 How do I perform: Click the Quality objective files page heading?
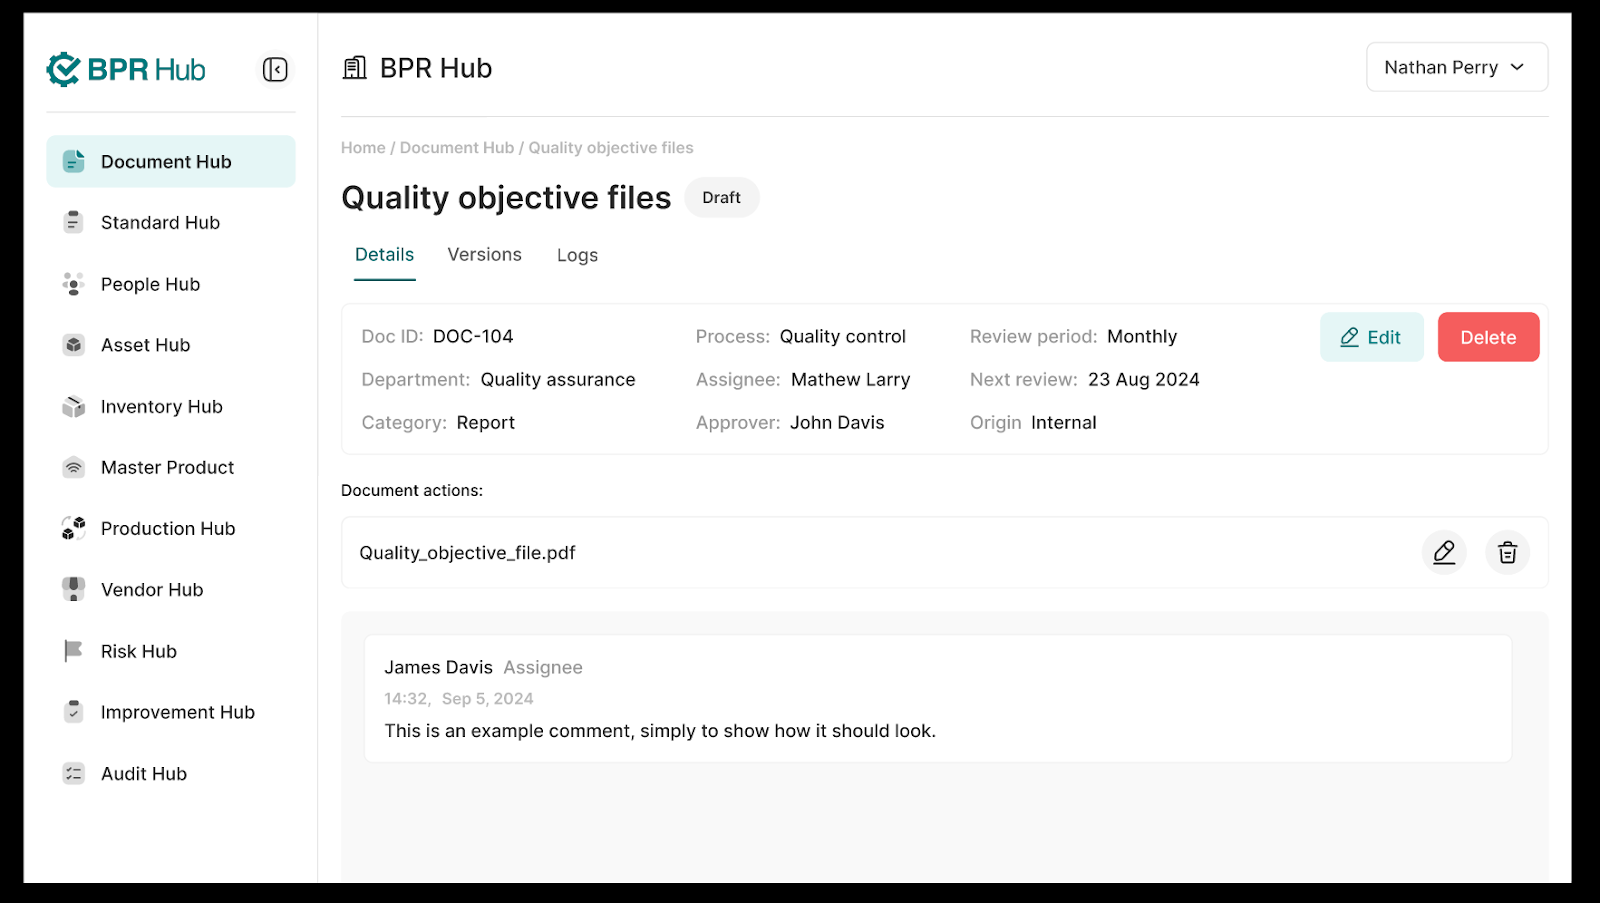[506, 198]
